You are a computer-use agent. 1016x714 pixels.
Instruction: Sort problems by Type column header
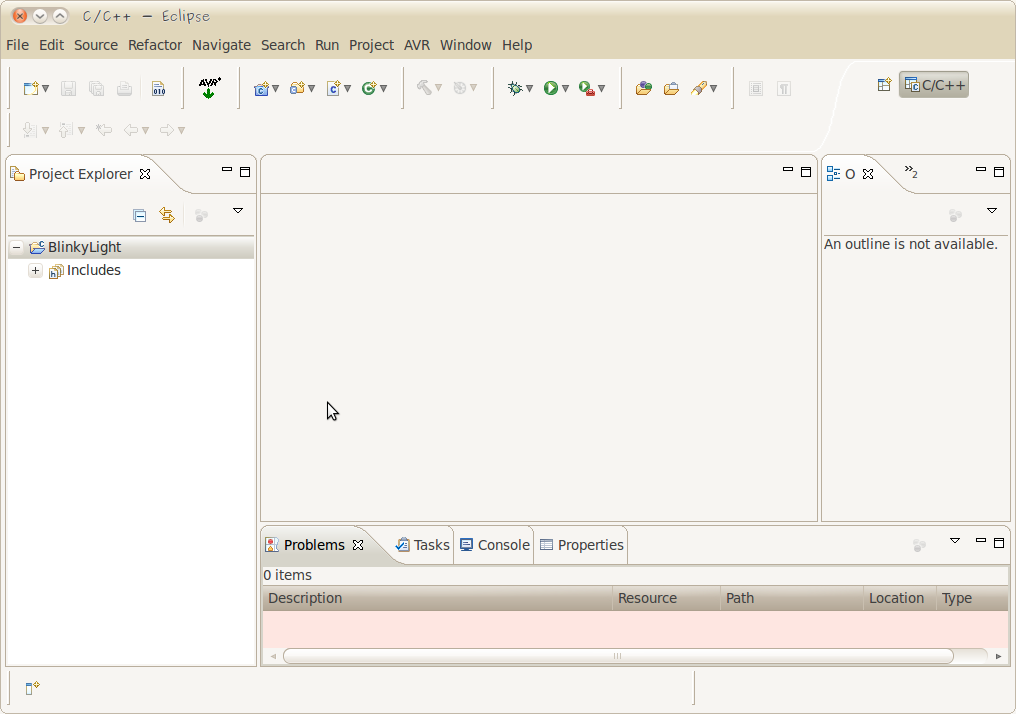point(972,598)
